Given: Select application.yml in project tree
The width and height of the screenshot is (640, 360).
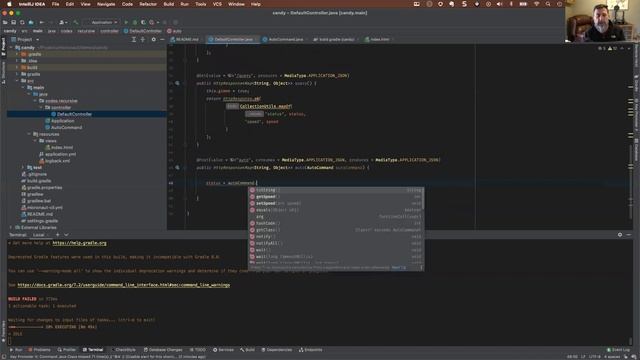Looking at the screenshot, I should 60,154.
